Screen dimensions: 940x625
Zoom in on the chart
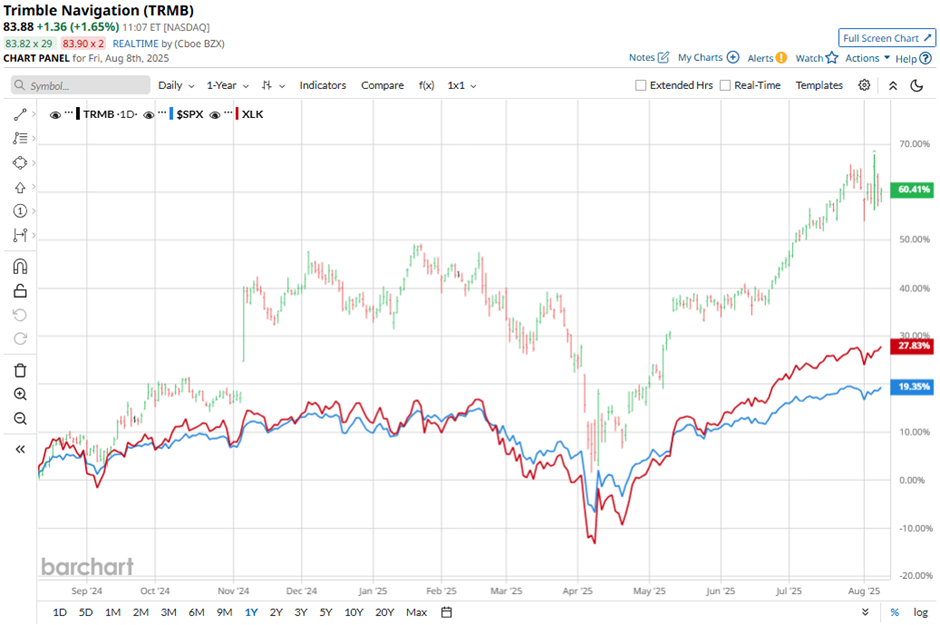point(20,394)
